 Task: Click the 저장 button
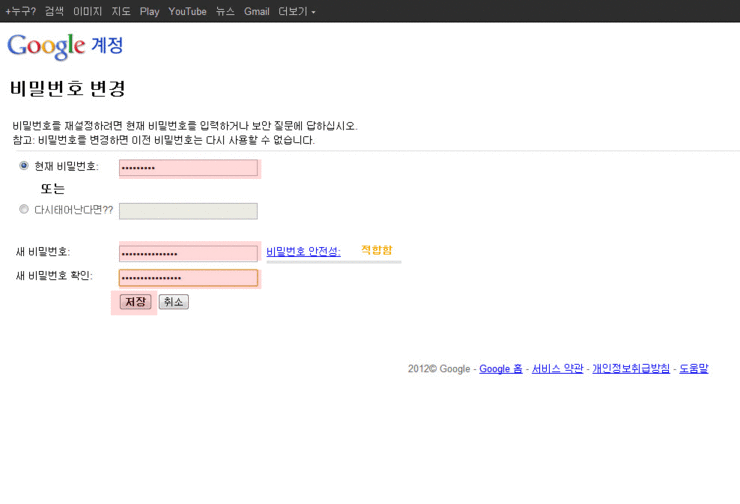coord(135,302)
